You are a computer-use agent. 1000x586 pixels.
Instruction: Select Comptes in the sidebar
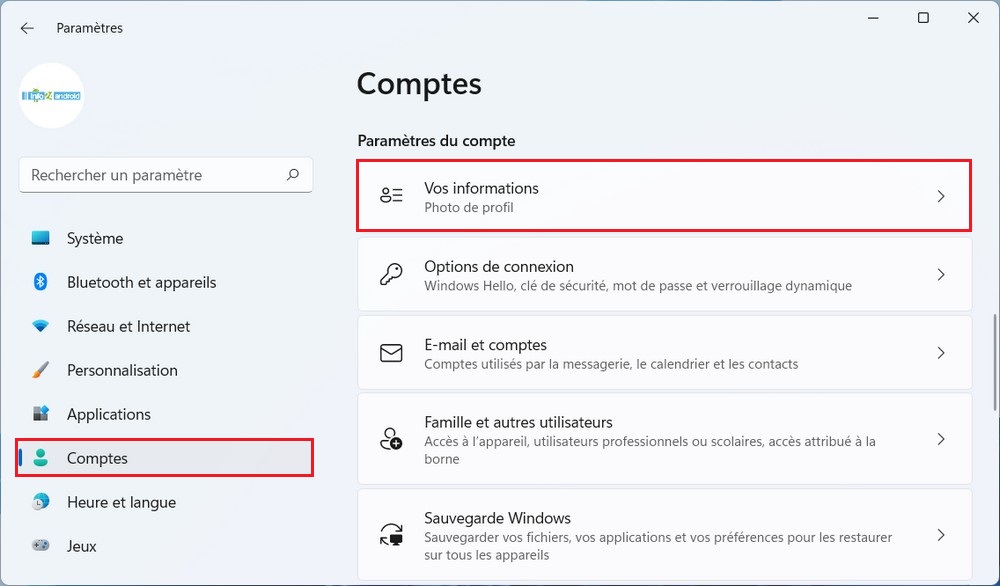(165, 457)
